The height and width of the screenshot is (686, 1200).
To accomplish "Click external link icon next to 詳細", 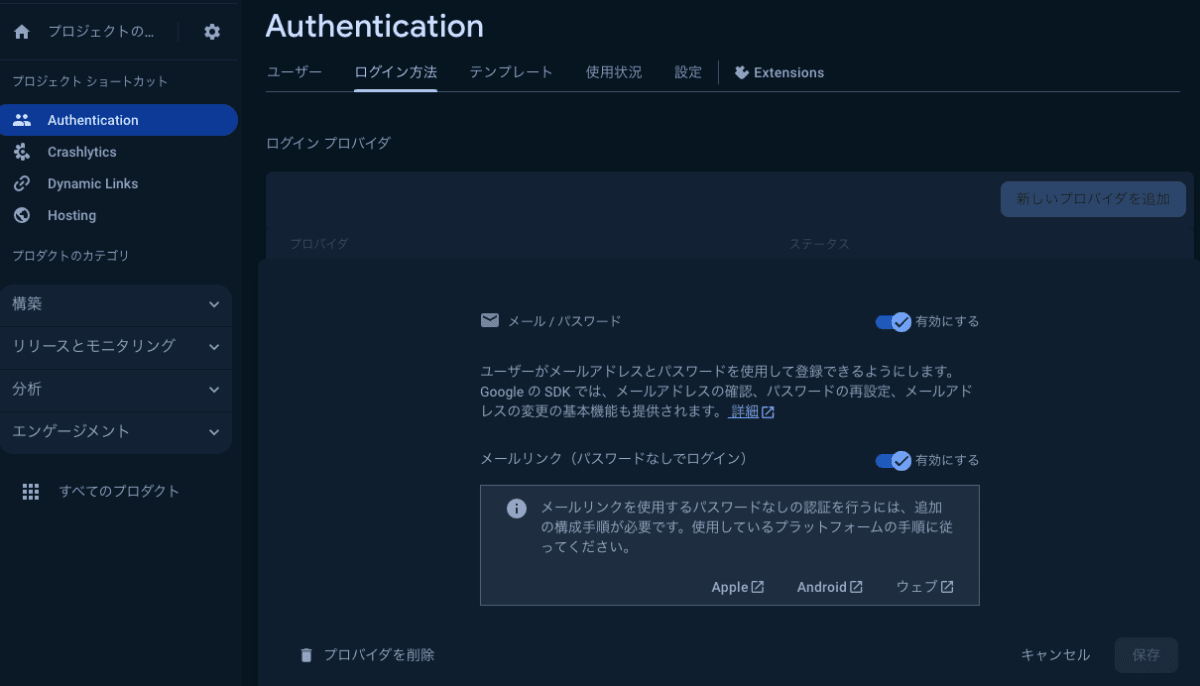I will tap(768, 412).
